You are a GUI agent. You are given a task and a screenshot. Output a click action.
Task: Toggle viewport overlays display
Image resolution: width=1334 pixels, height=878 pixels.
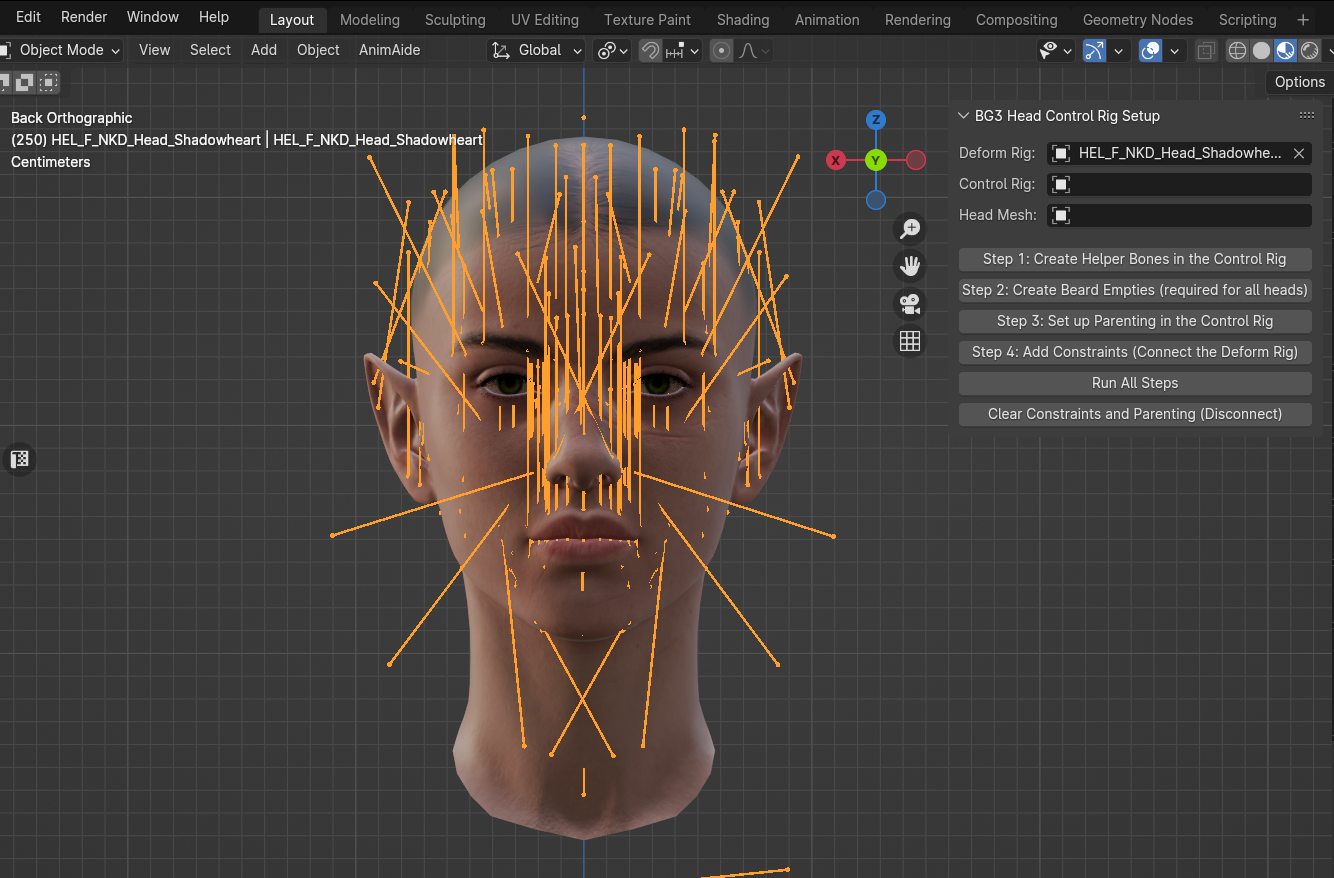pyautogui.click(x=1151, y=50)
